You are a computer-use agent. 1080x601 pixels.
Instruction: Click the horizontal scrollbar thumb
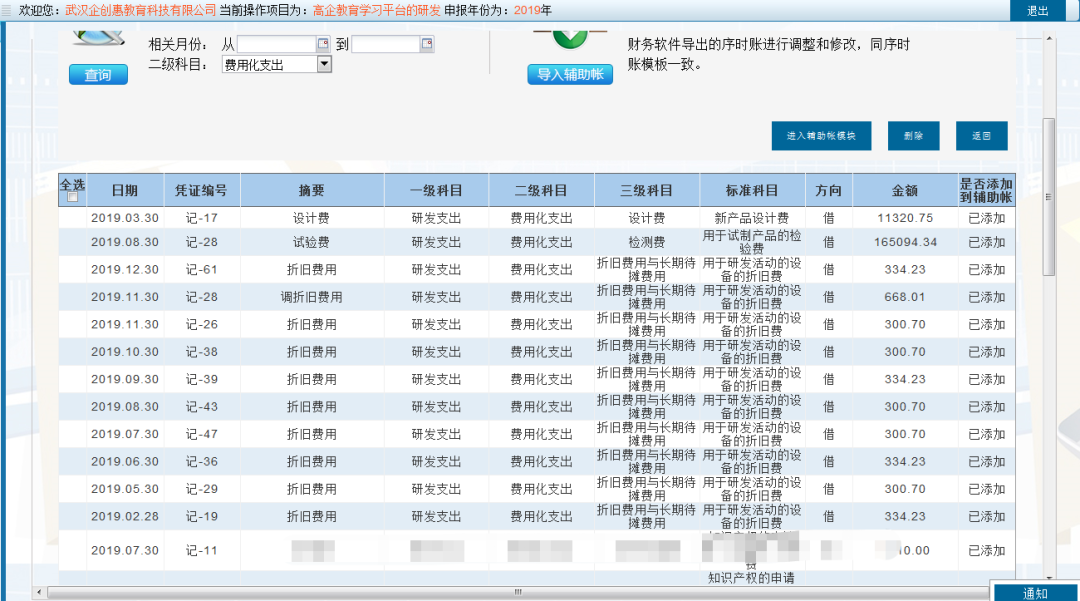click(x=518, y=591)
